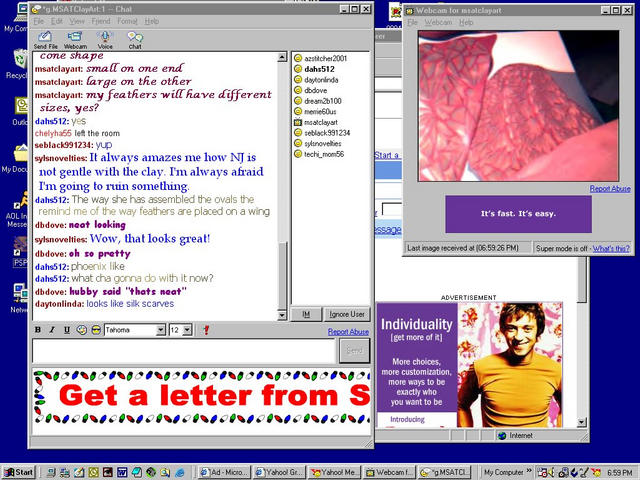Open the View menu in chat window
The width and height of the screenshot is (640, 480).
(77, 21)
